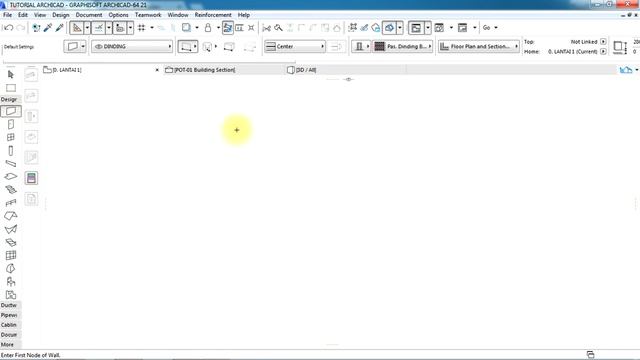
Task: Select the Wall tool in toolbox
Action: (11, 111)
